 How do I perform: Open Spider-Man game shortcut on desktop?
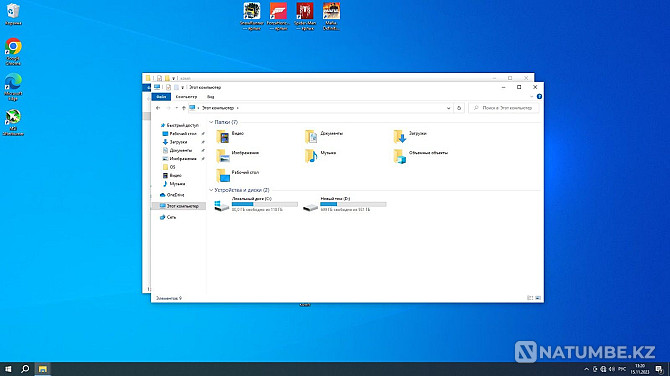(305, 16)
